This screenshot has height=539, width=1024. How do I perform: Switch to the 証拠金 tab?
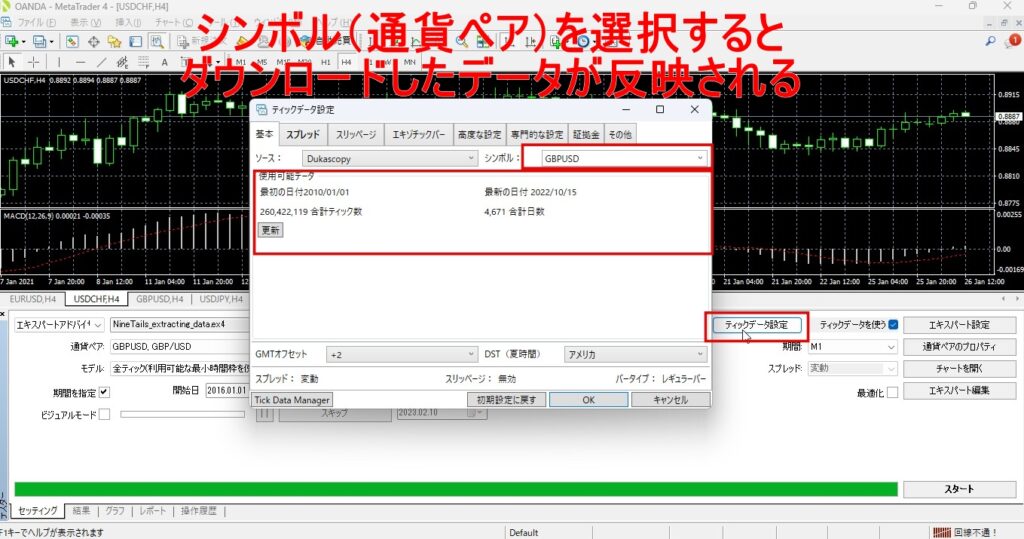click(586, 135)
